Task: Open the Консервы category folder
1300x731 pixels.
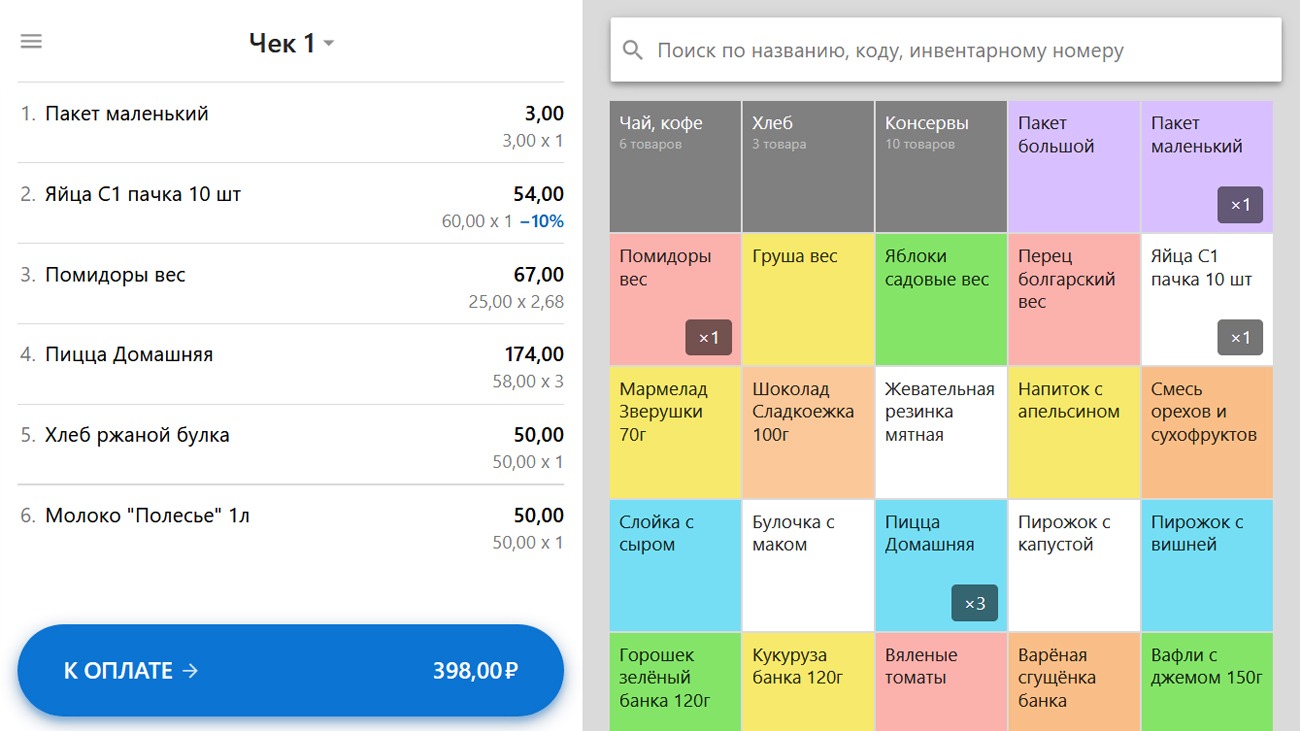Action: click(x=941, y=166)
